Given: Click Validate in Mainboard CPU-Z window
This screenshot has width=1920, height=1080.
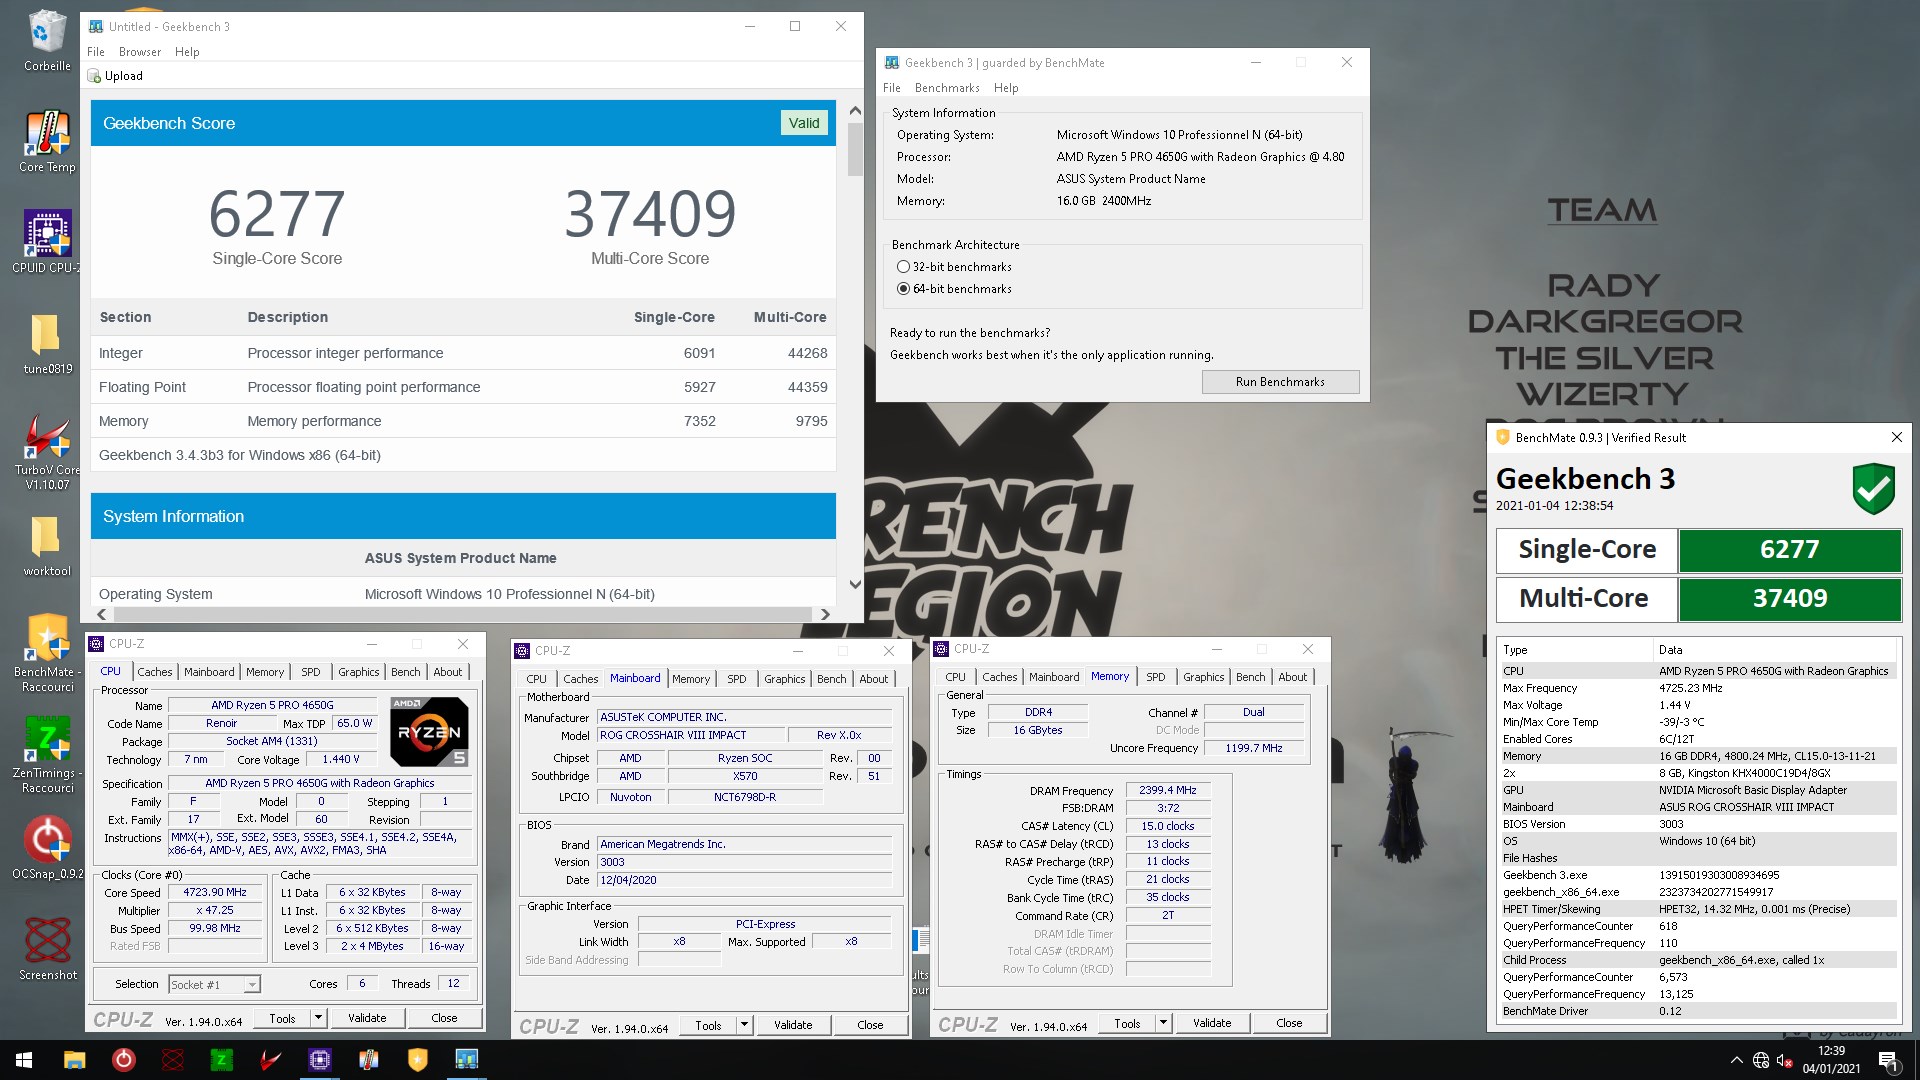Looking at the screenshot, I should (x=793, y=1025).
